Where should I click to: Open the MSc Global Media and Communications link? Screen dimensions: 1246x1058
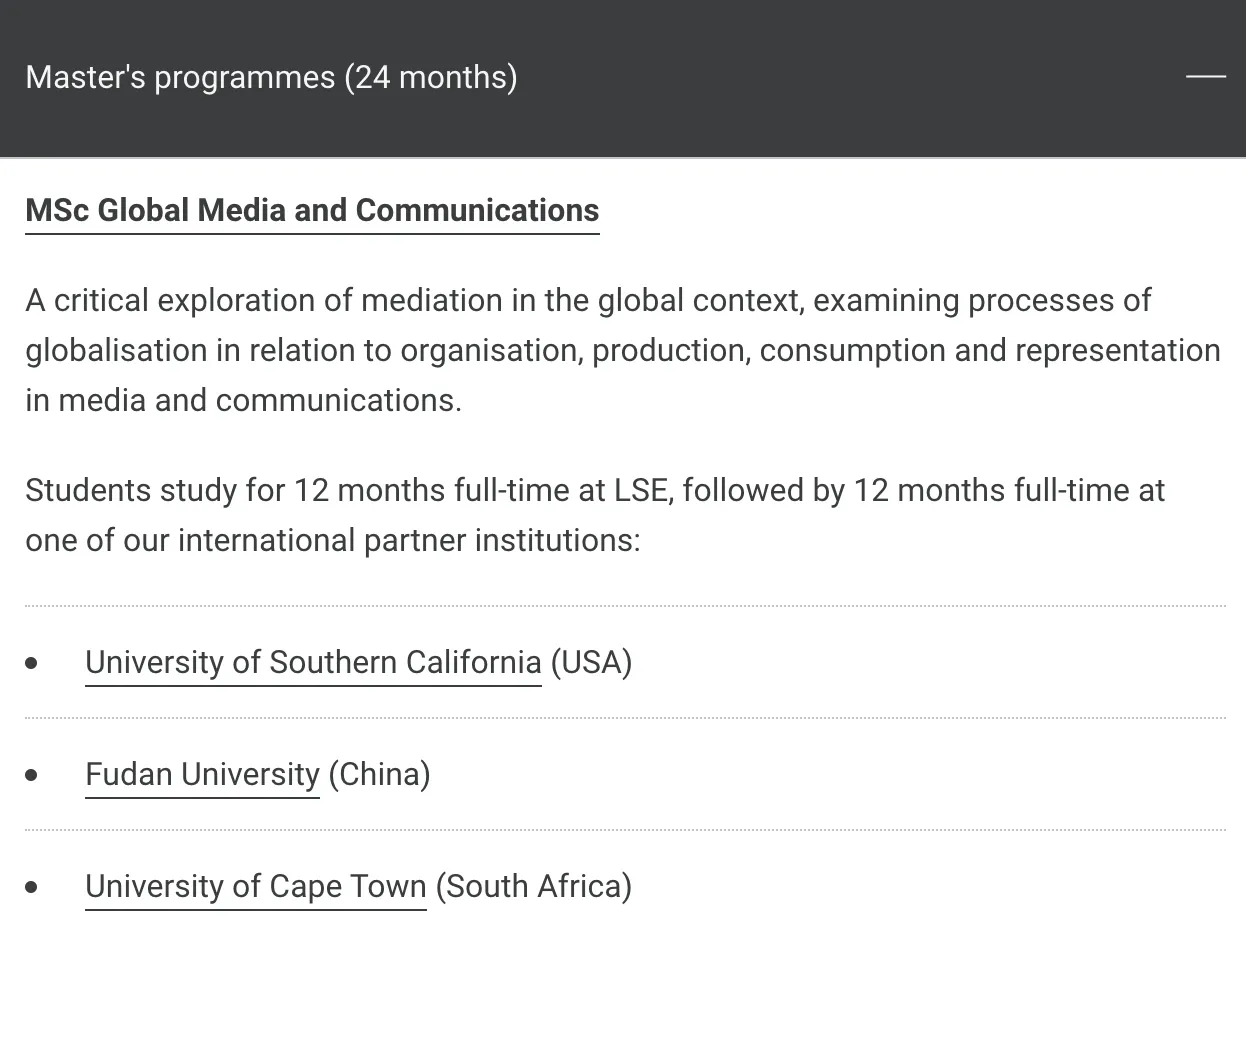coord(312,210)
